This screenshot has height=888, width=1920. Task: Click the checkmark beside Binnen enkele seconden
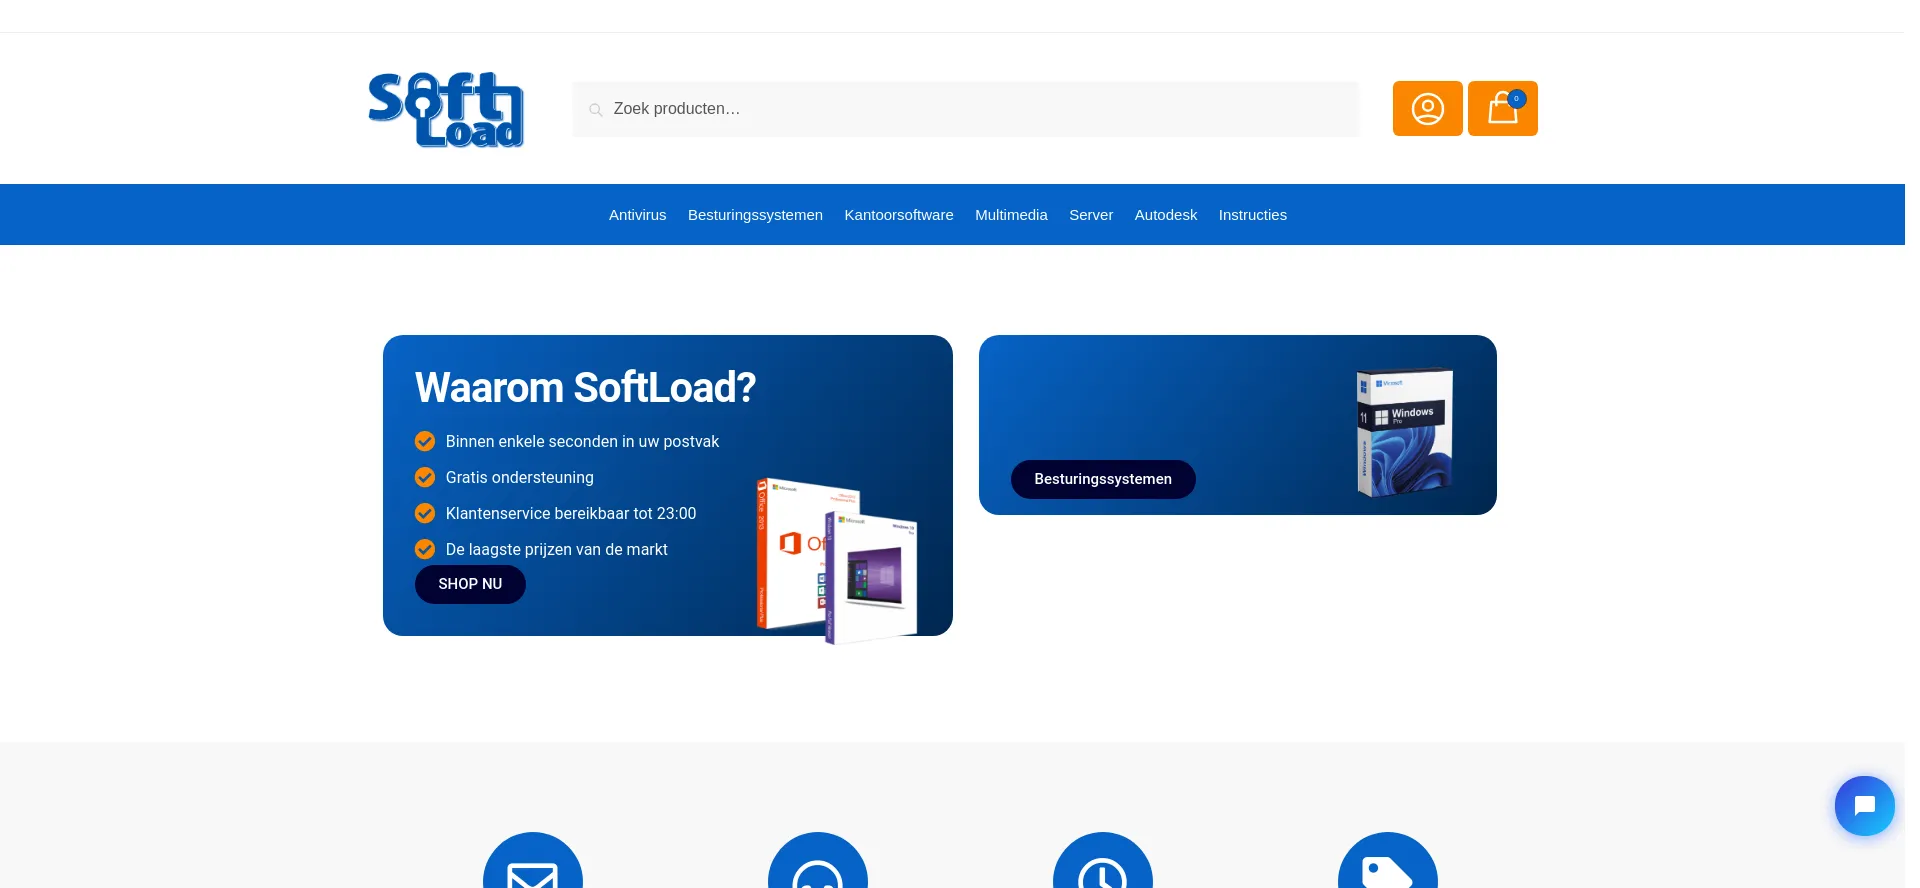[425, 441]
